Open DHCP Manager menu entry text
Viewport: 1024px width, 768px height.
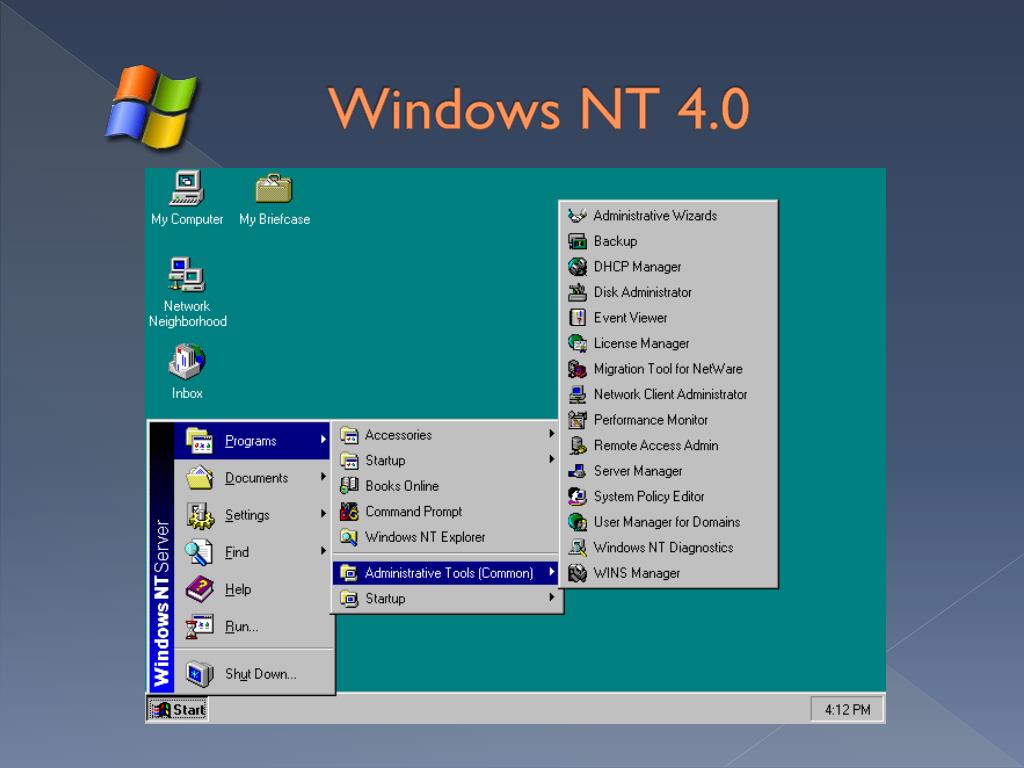coord(637,266)
